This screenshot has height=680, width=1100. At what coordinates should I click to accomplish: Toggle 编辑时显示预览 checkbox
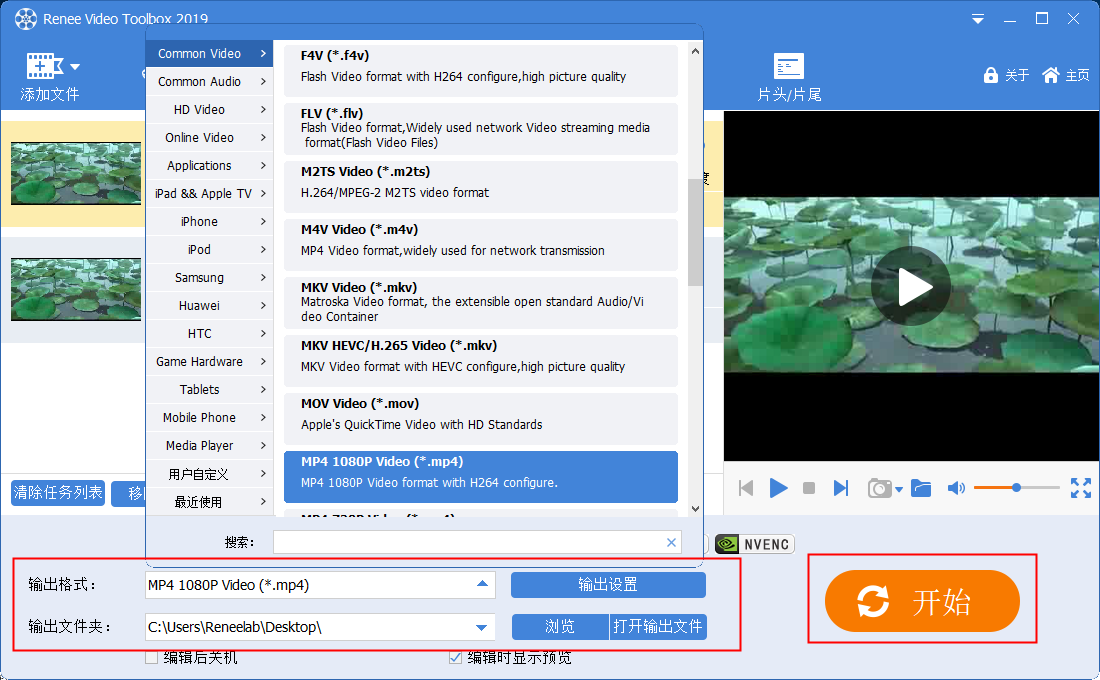455,658
